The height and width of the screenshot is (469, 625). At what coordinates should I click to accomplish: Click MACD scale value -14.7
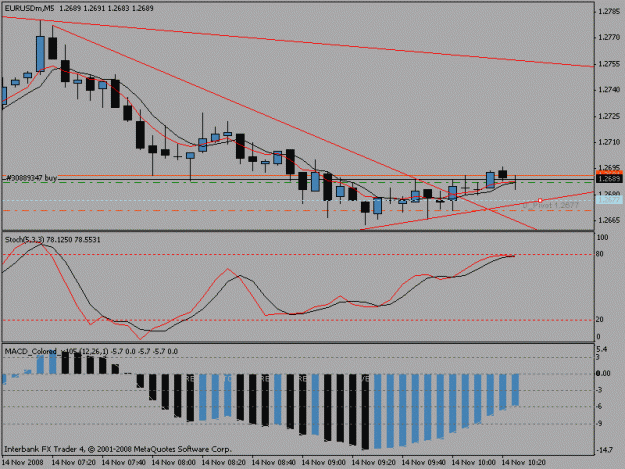(x=603, y=450)
